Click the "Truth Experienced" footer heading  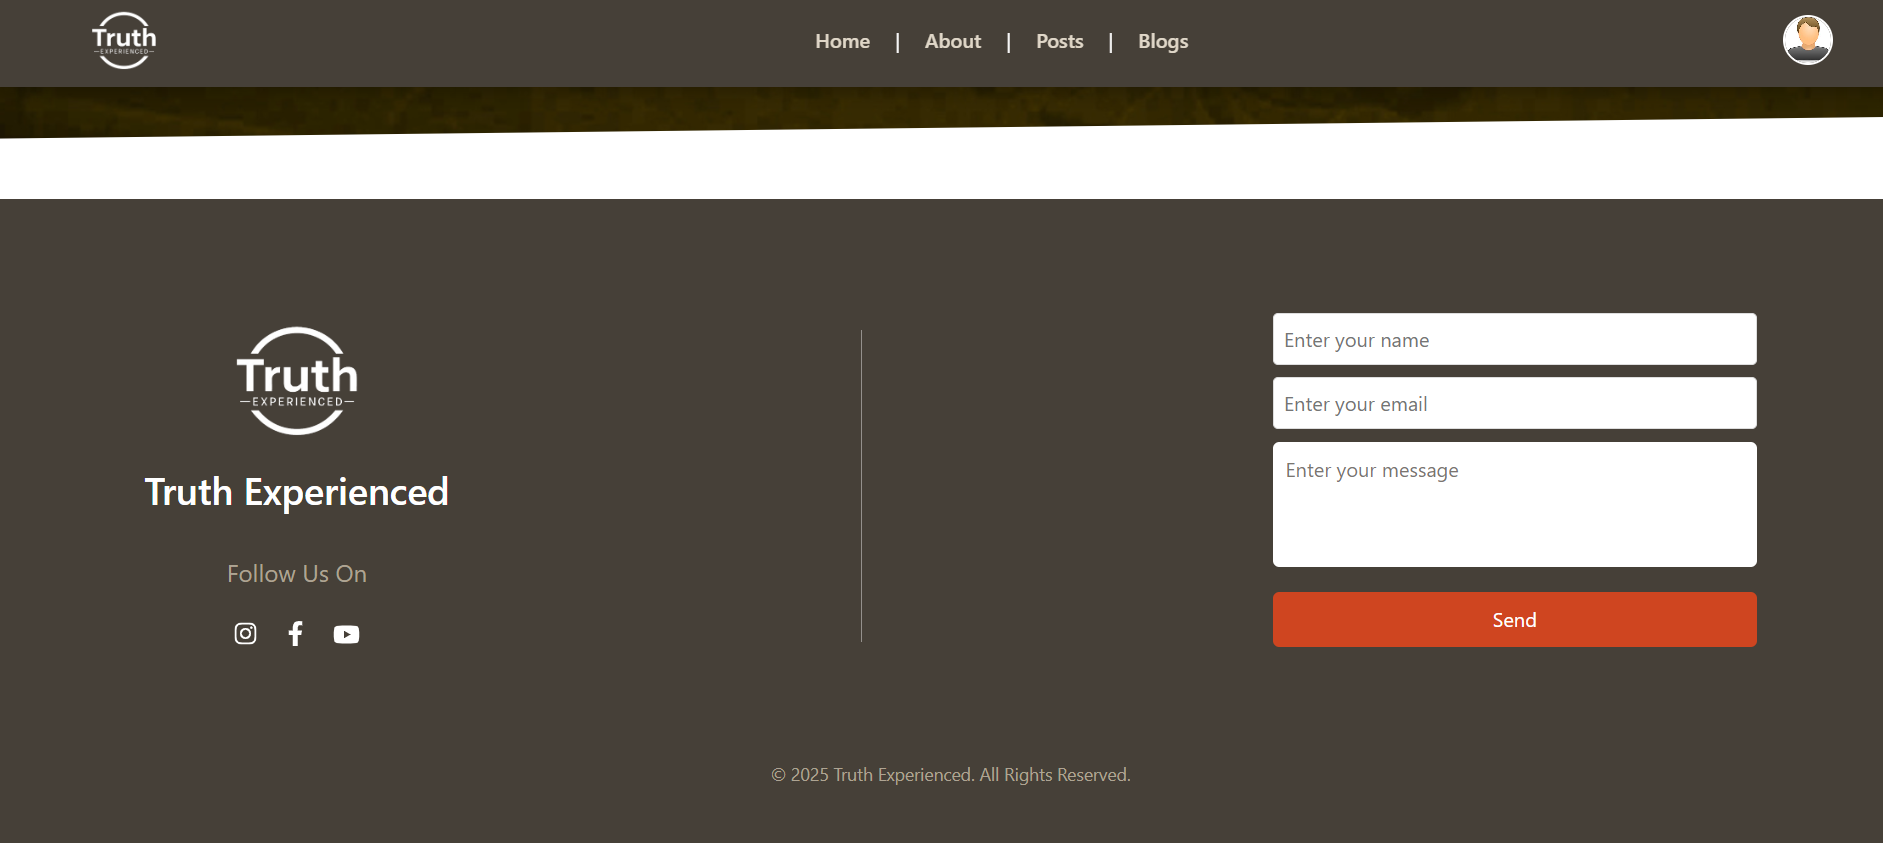(x=297, y=492)
